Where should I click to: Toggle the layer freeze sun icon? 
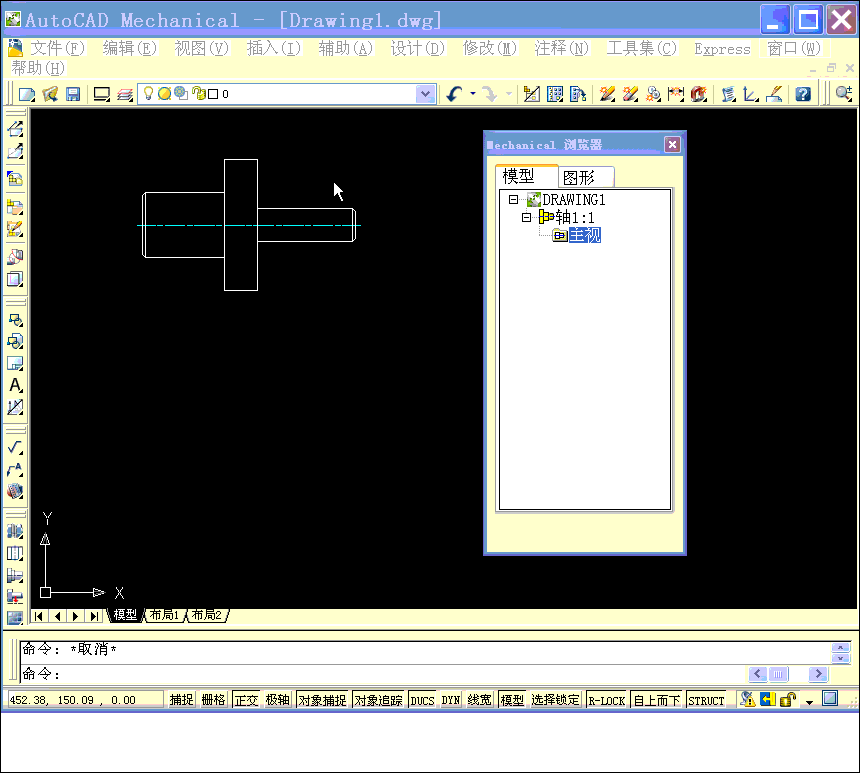tap(164, 94)
